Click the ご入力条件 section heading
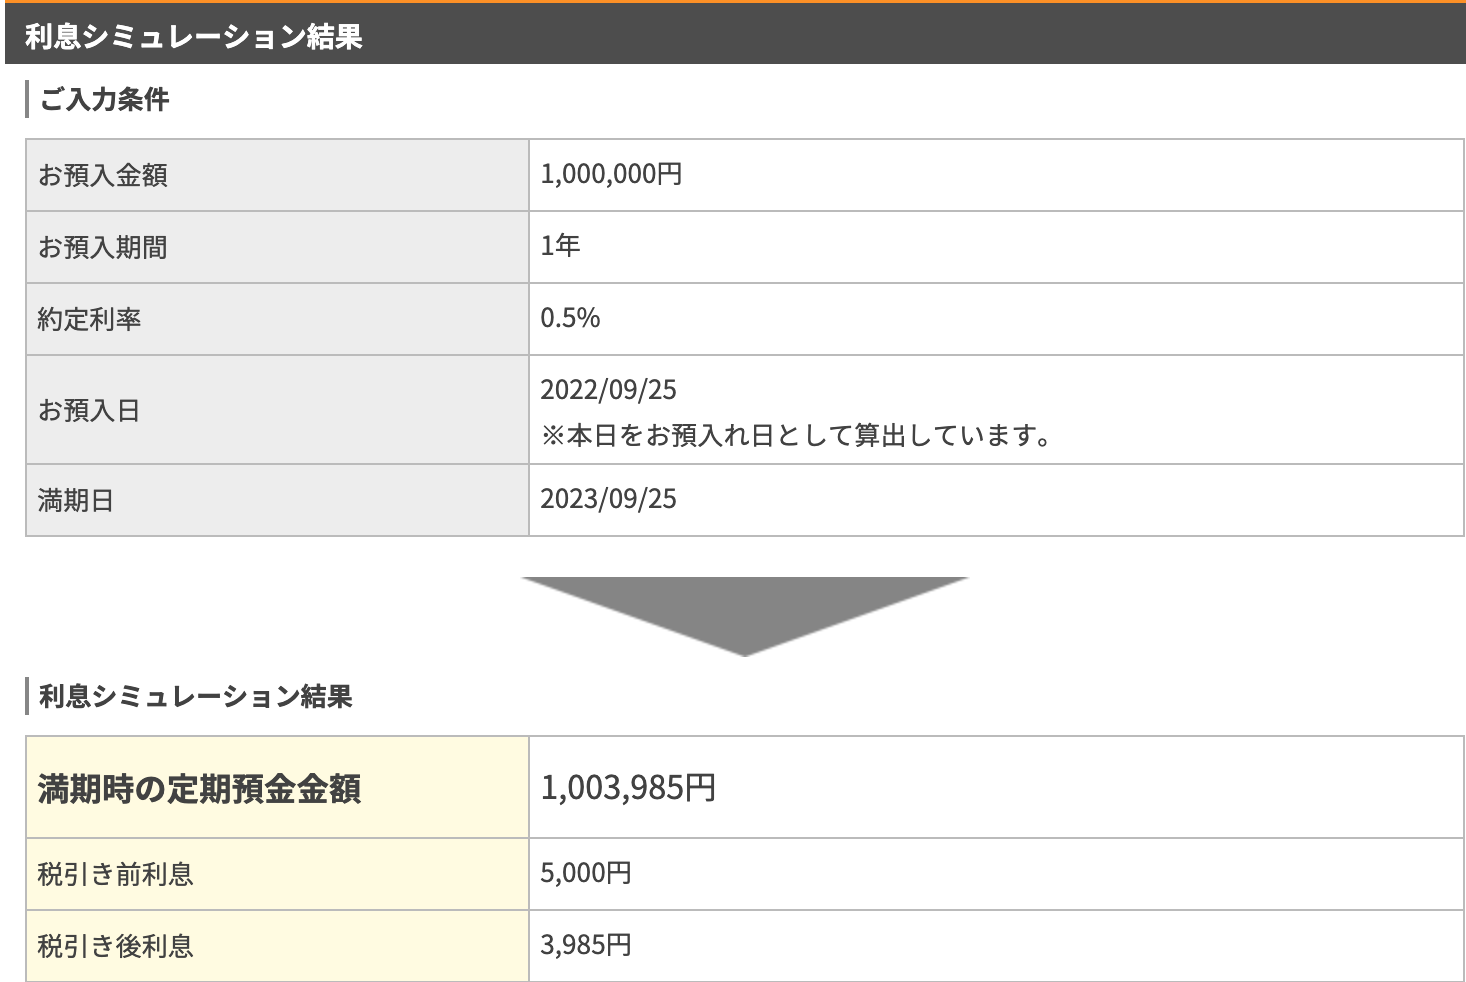The image size is (1466, 982). 104,100
